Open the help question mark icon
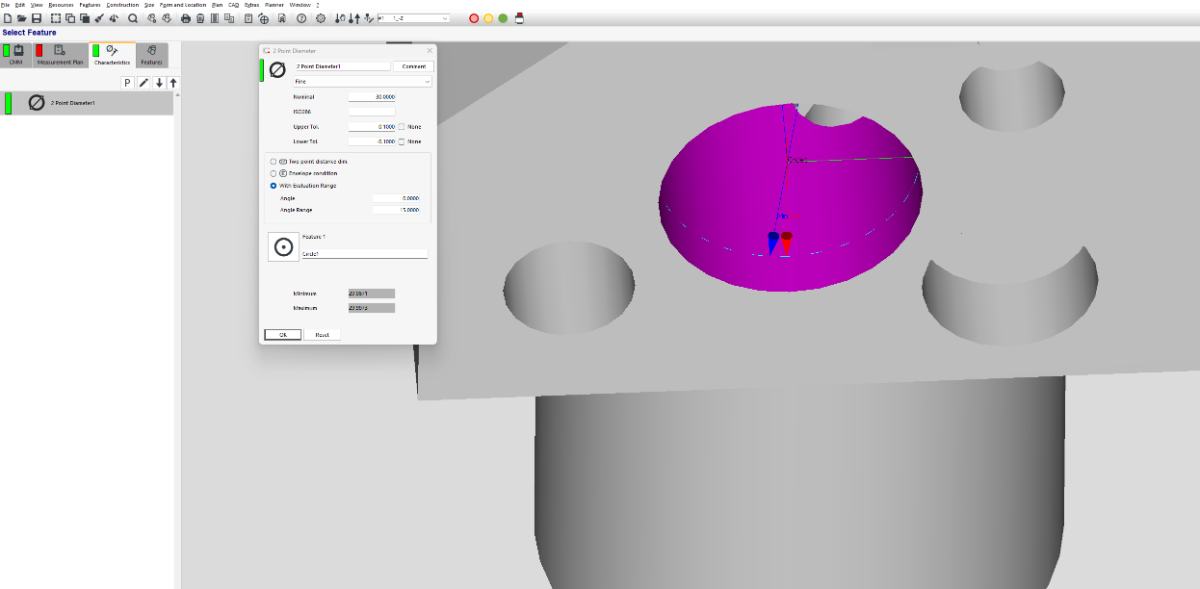1200x589 pixels. [301, 18]
